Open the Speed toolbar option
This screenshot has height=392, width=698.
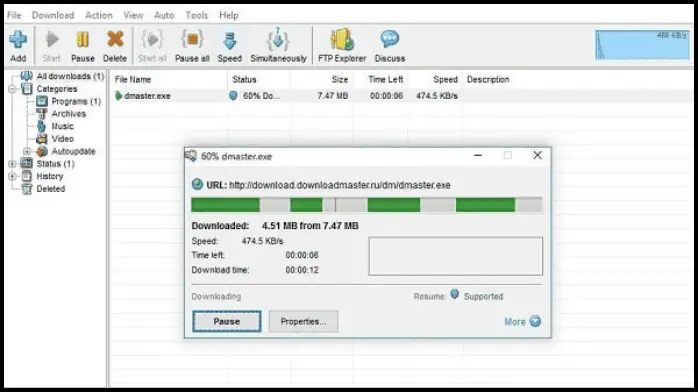click(229, 46)
